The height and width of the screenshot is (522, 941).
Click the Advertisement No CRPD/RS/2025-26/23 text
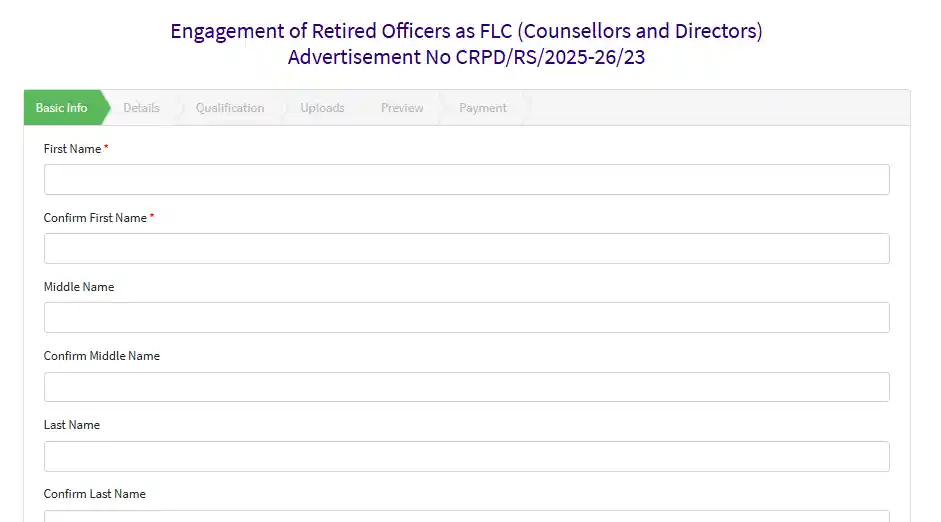click(x=466, y=57)
